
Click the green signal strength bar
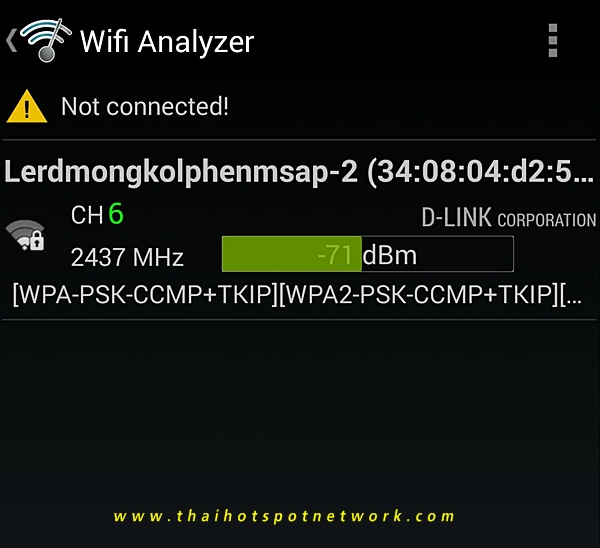pyautogui.click(x=292, y=254)
